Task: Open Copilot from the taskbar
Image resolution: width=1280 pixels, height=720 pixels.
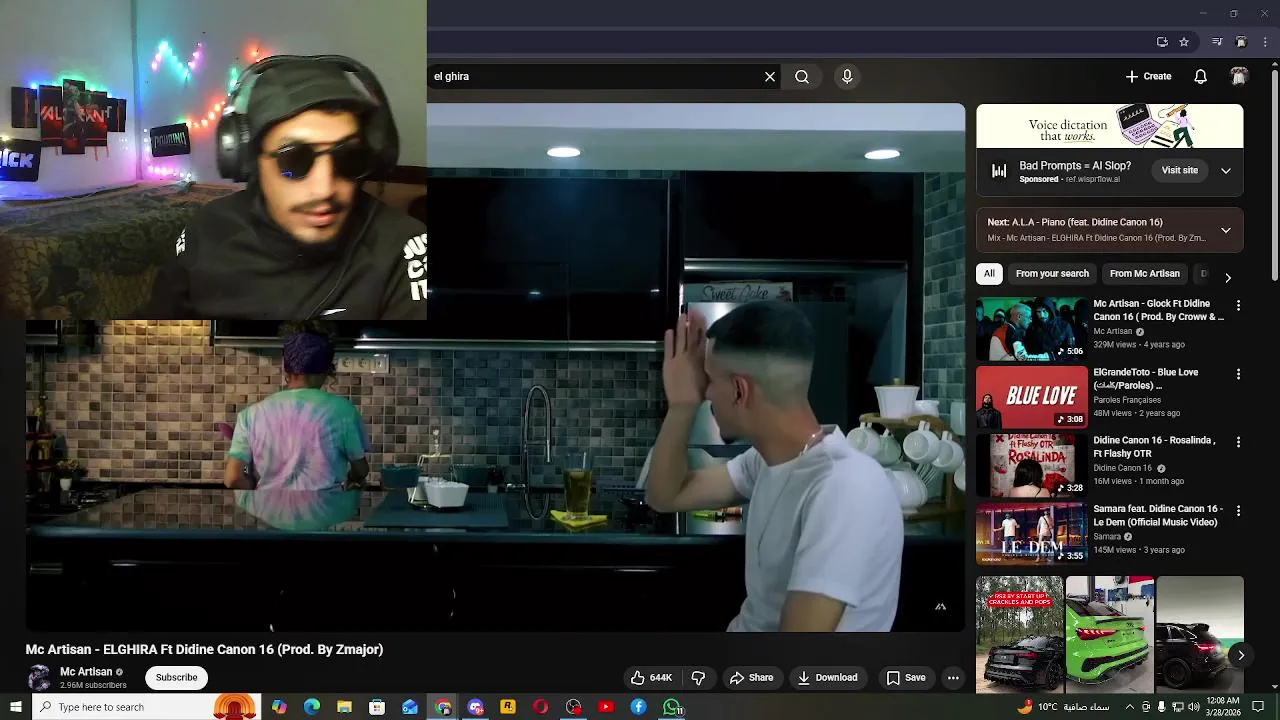Action: click(279, 707)
